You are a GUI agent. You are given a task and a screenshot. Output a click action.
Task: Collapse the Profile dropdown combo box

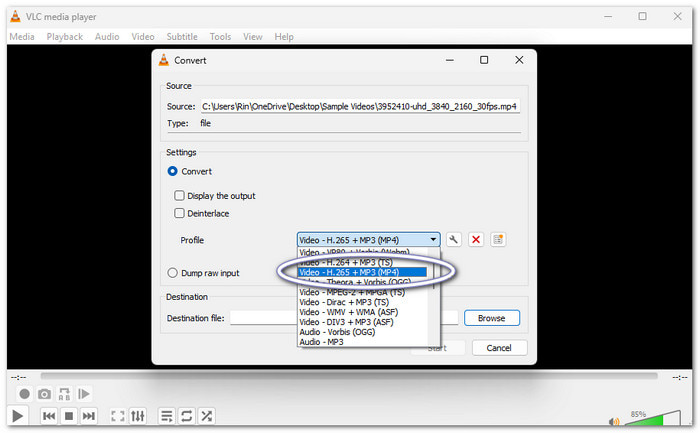click(368, 240)
